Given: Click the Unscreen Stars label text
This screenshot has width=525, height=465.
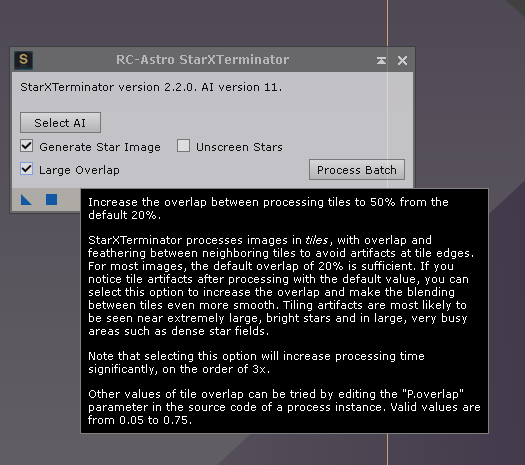Looking at the screenshot, I should click(239, 147).
